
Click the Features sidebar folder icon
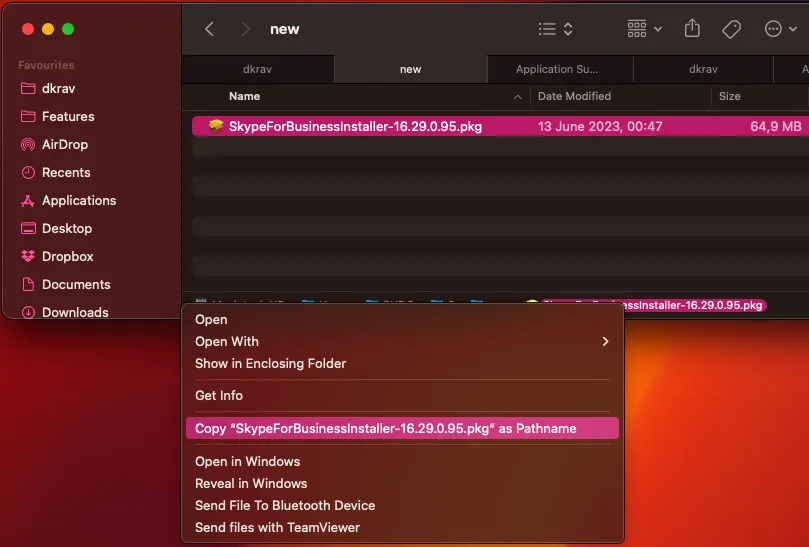[28, 116]
